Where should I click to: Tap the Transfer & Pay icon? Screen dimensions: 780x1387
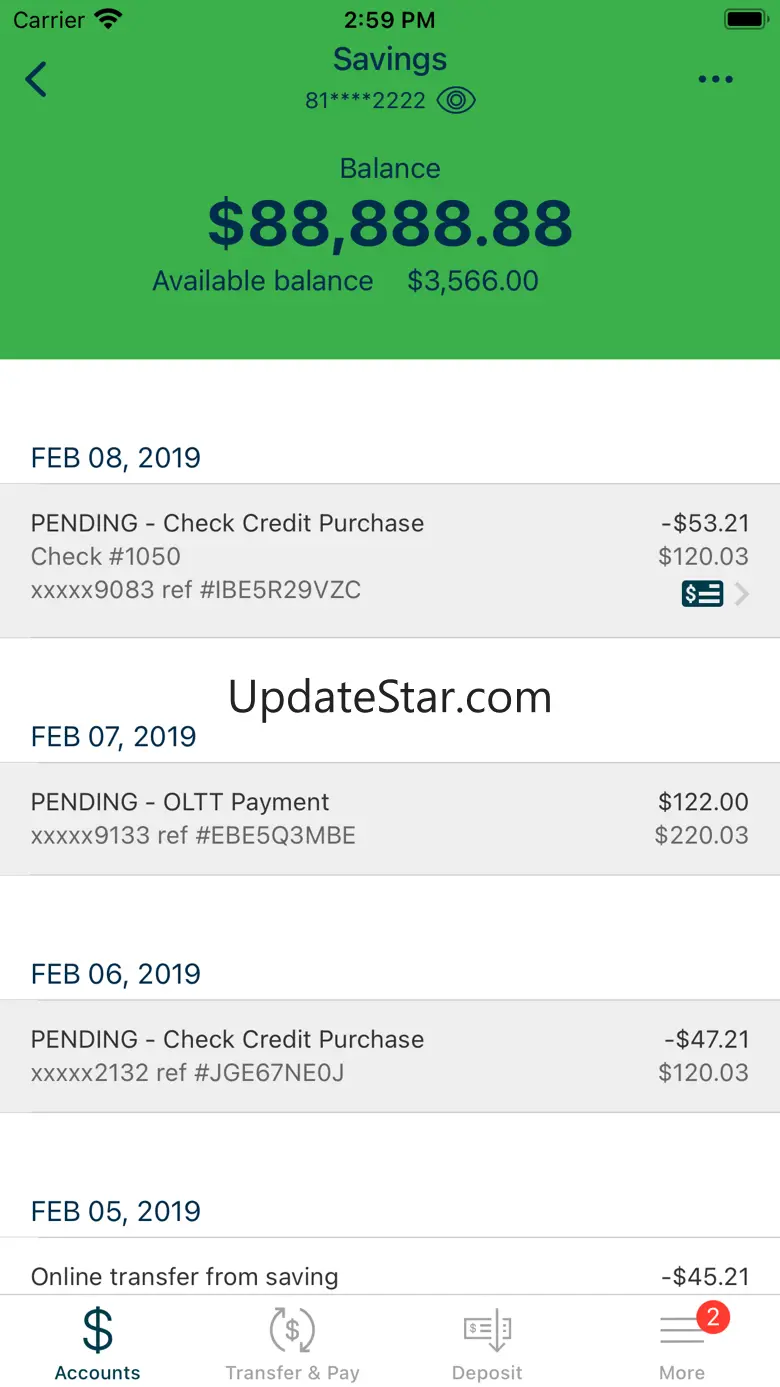[x=292, y=1330]
